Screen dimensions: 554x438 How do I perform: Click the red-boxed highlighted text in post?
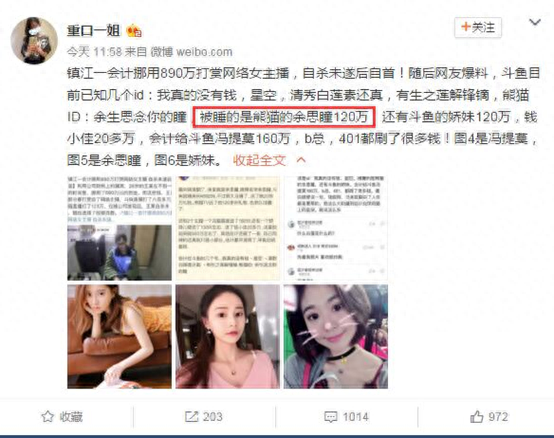tap(283, 117)
